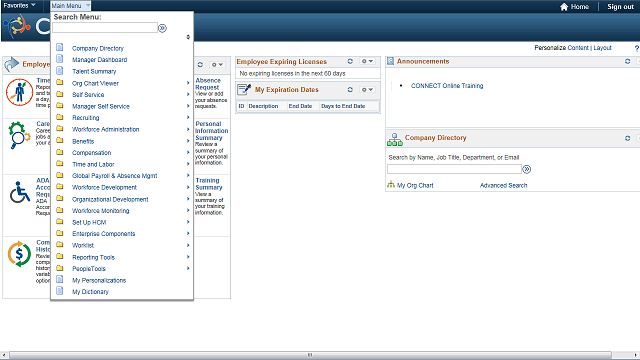Click the My Expiration Dates notepad icon
The image size is (640, 360).
(x=244, y=89)
